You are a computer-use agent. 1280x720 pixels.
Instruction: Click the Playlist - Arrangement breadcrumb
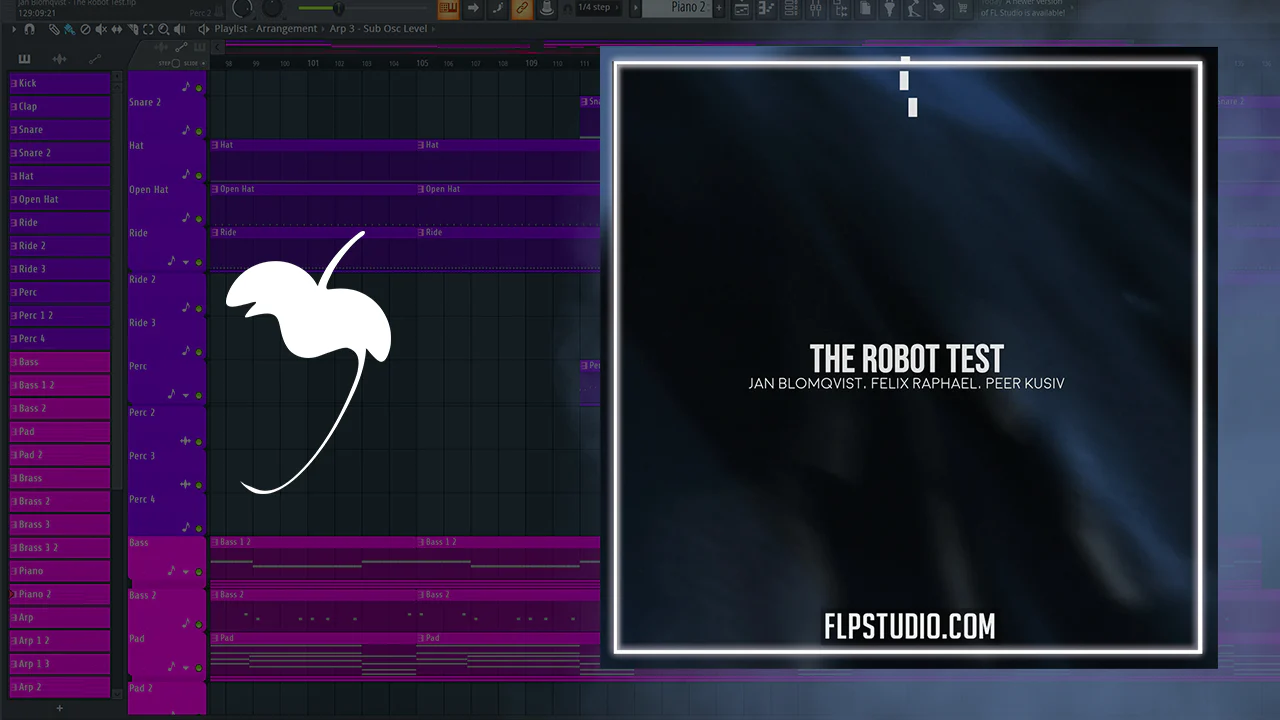click(x=265, y=29)
